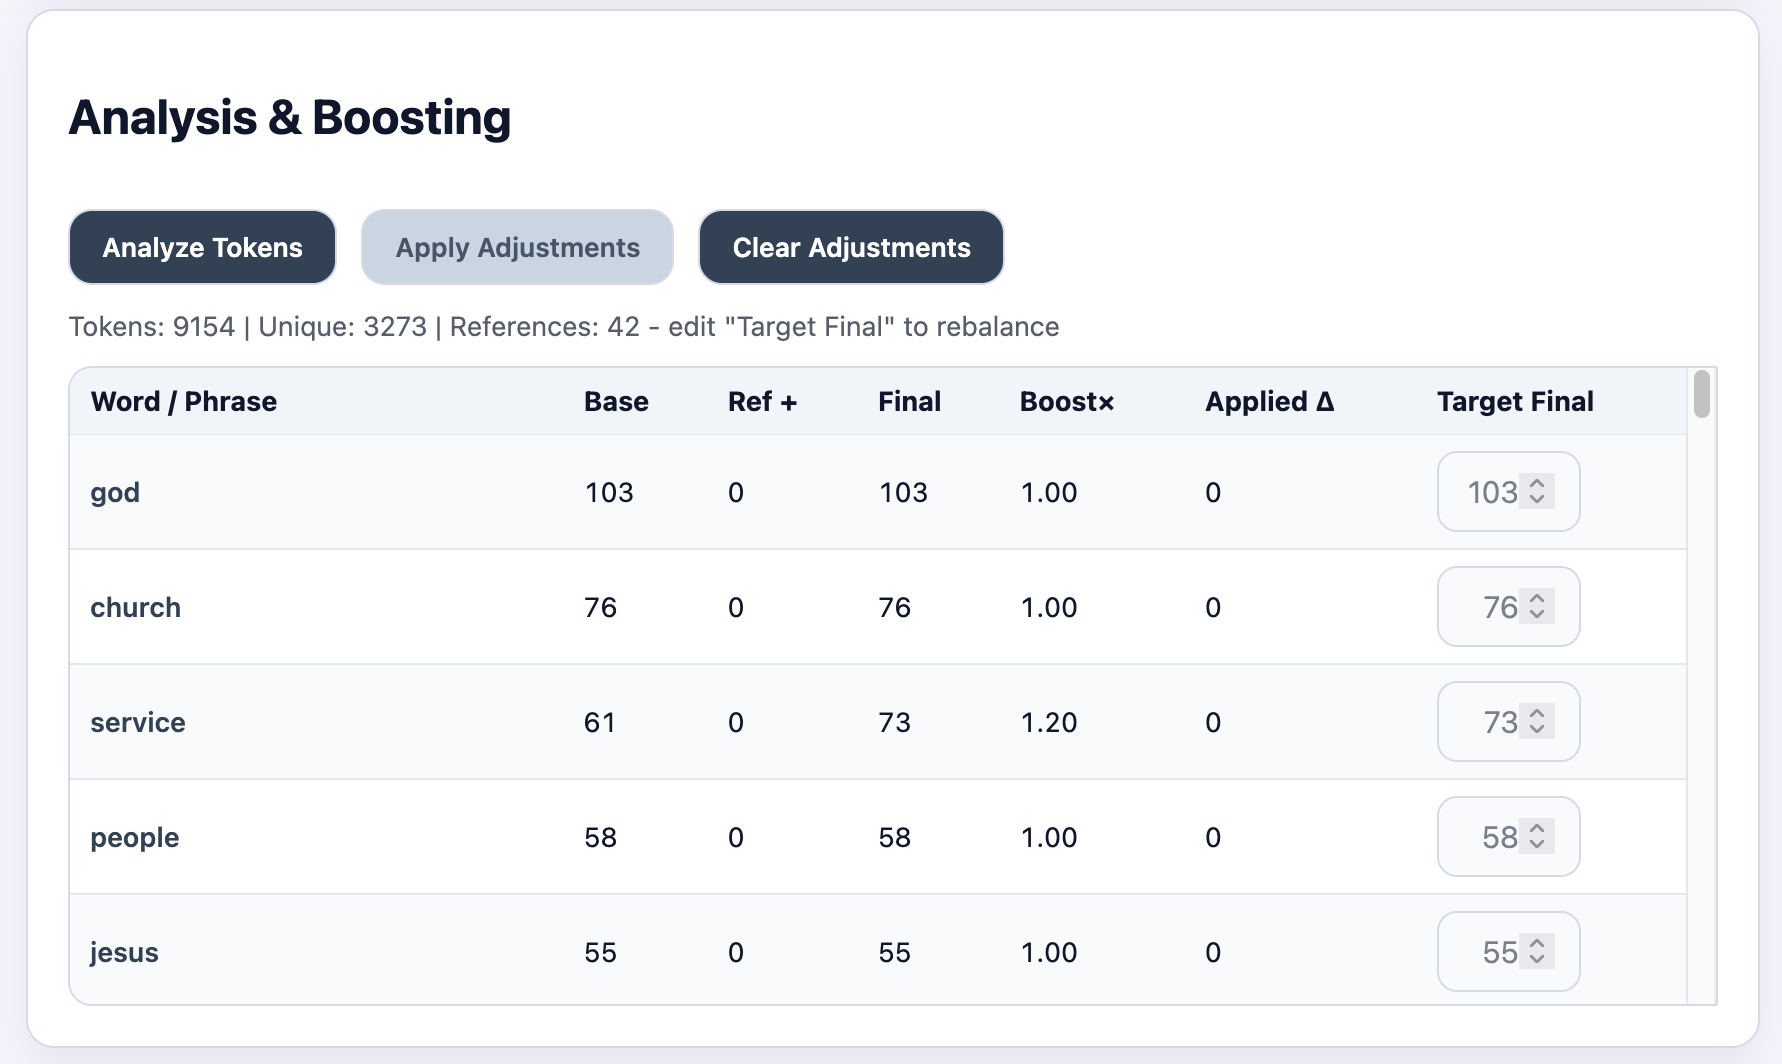Click the Boost× column header
Image resolution: width=1782 pixels, height=1064 pixels.
click(x=1066, y=402)
